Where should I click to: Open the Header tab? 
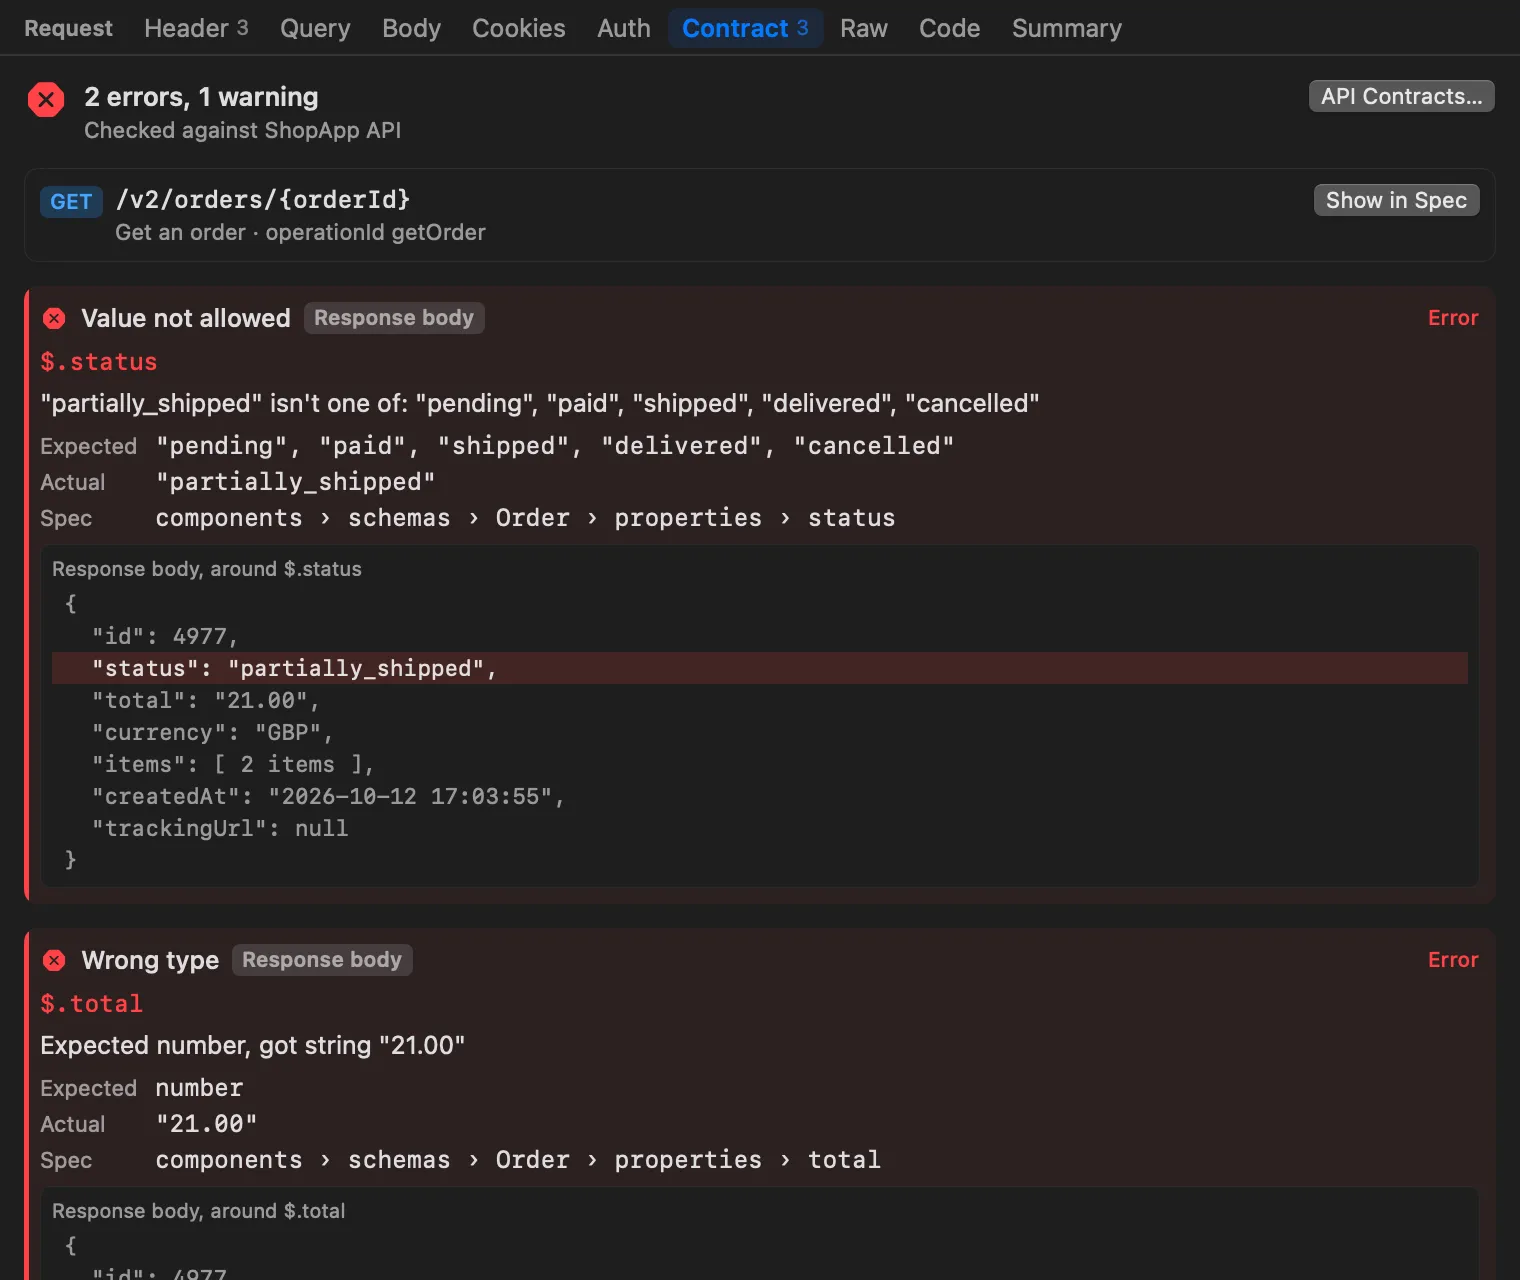[x=196, y=28]
